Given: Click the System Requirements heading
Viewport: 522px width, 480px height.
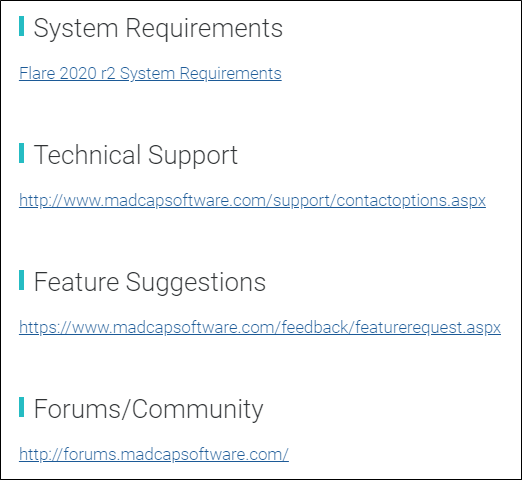Looking at the screenshot, I should pos(158,29).
